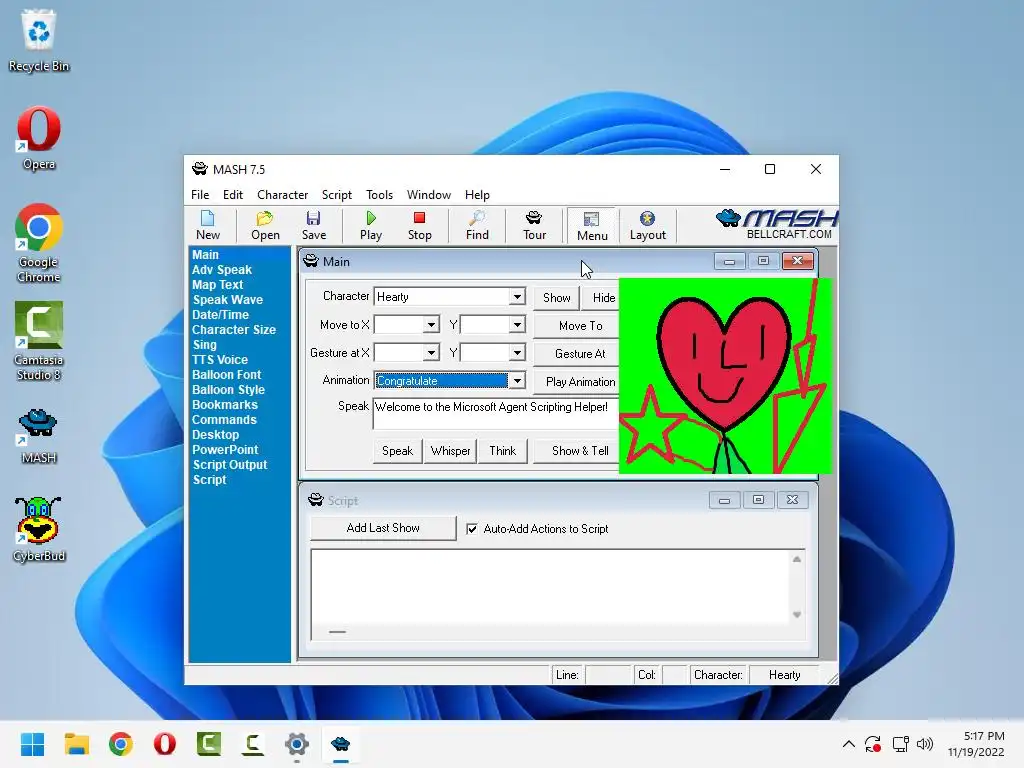This screenshot has height=768, width=1024.
Task: Click the Think button
Action: coord(503,451)
